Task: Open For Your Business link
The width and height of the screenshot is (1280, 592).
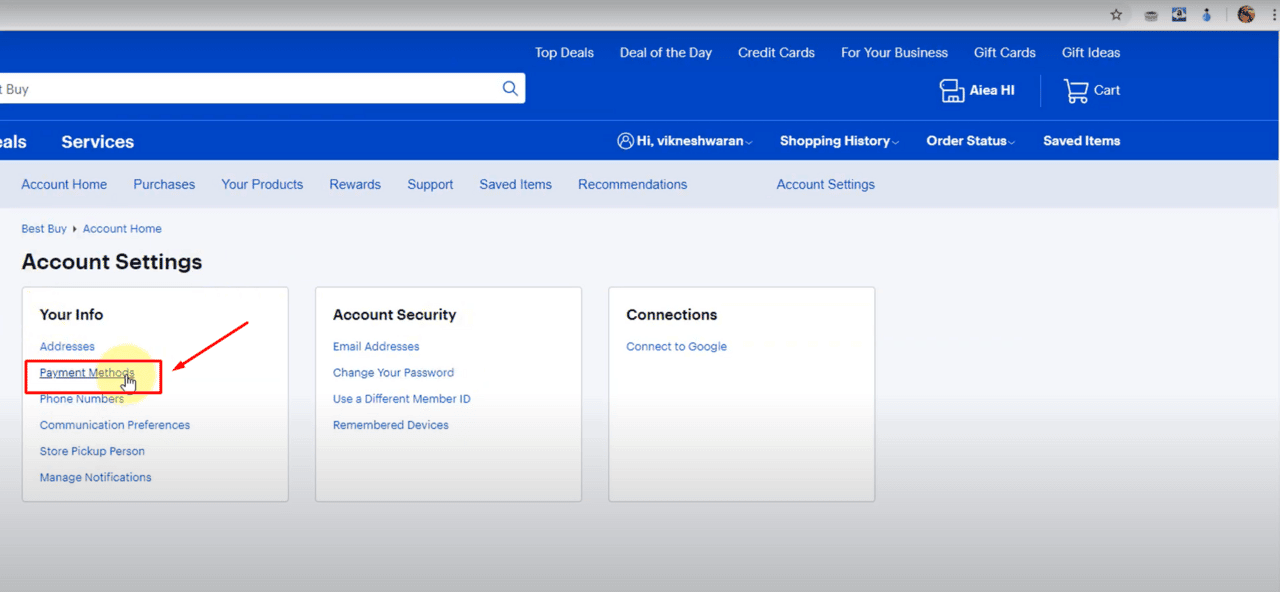Action: [894, 53]
